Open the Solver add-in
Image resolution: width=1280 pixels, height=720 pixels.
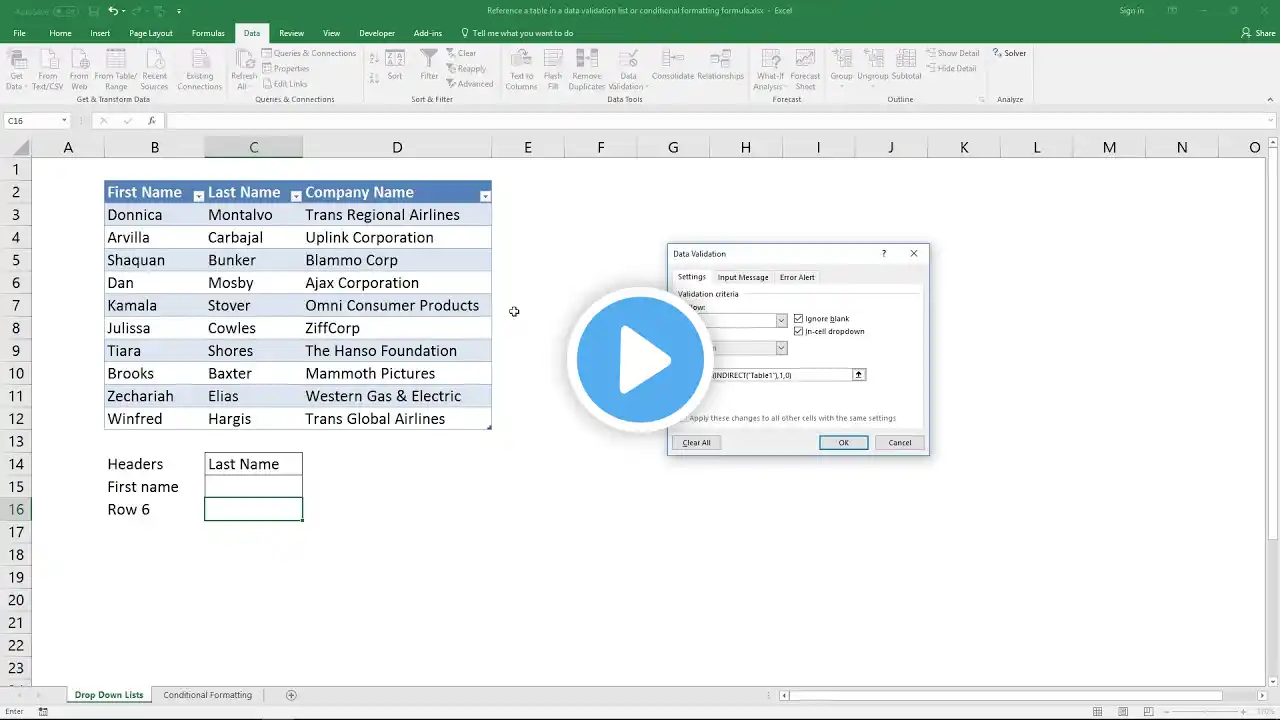coord(1009,53)
